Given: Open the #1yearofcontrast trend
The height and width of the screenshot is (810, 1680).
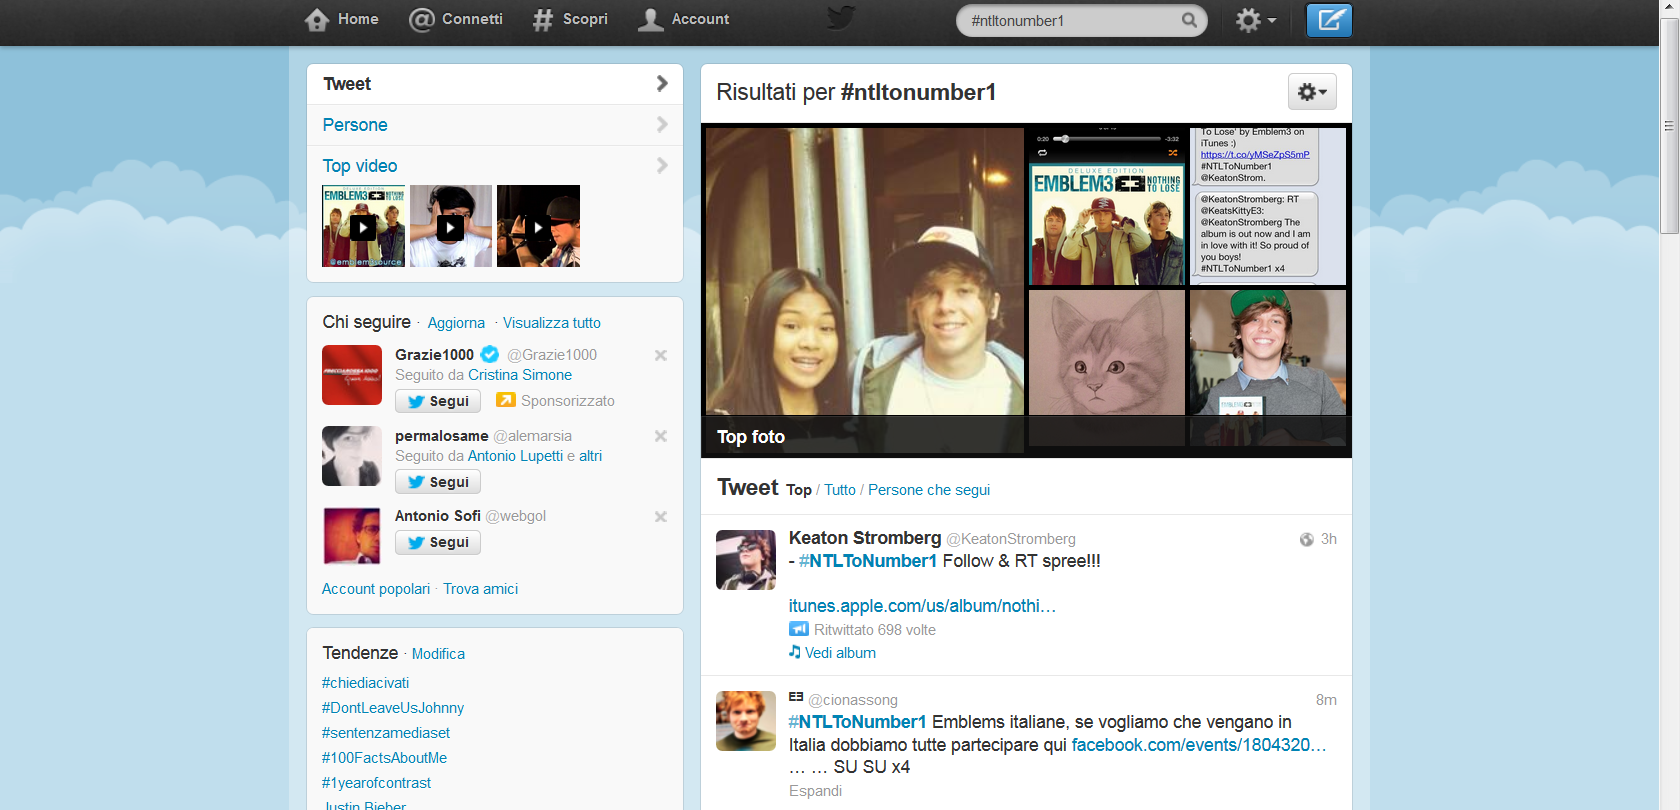Looking at the screenshot, I should pyautogui.click(x=376, y=783).
